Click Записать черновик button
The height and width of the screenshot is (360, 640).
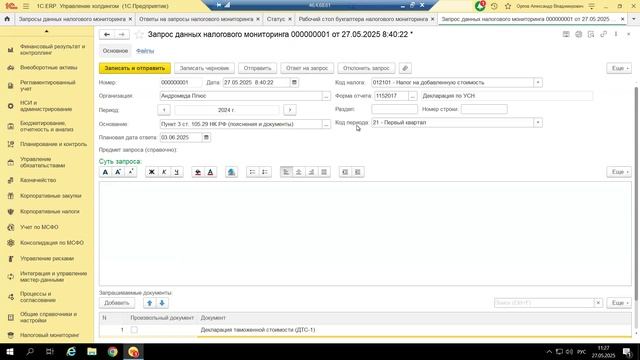click(x=204, y=68)
